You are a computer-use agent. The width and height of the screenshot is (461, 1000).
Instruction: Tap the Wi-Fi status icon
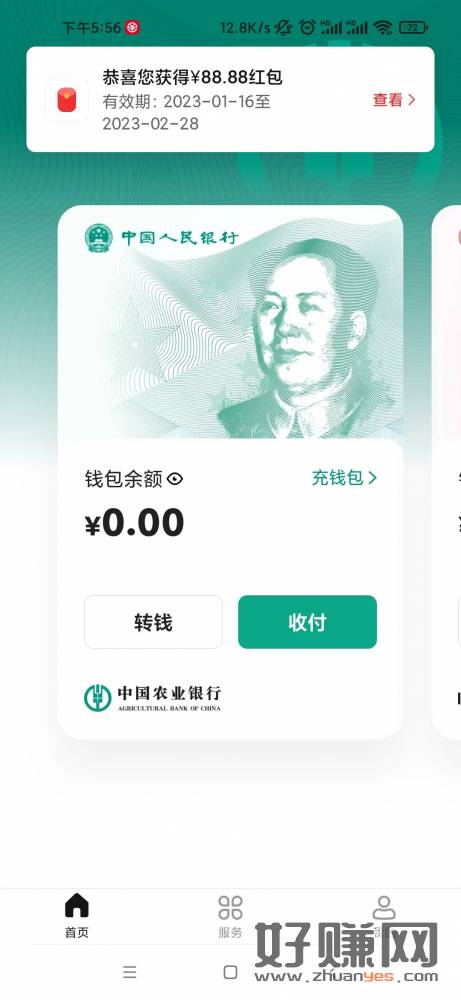tap(383, 27)
